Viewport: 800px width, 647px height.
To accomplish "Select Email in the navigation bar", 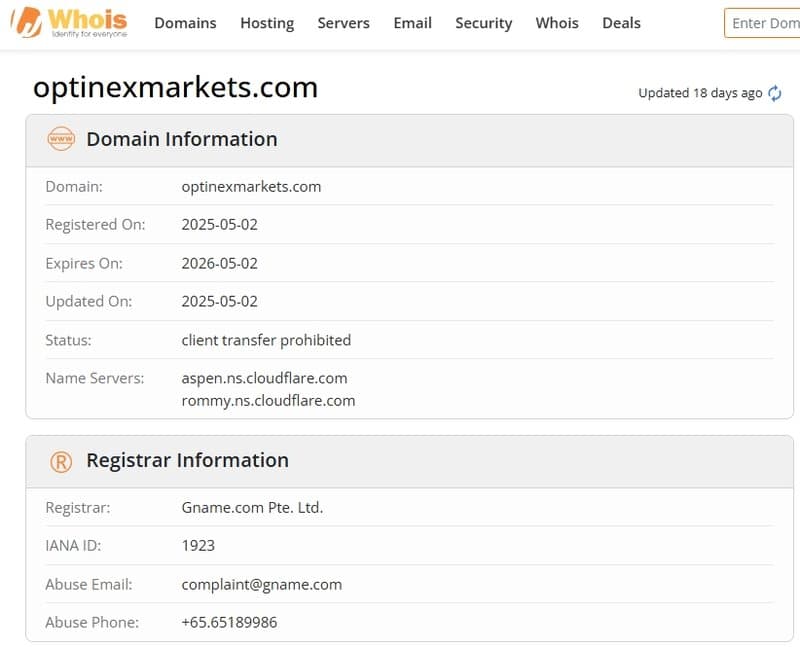I will click(412, 23).
